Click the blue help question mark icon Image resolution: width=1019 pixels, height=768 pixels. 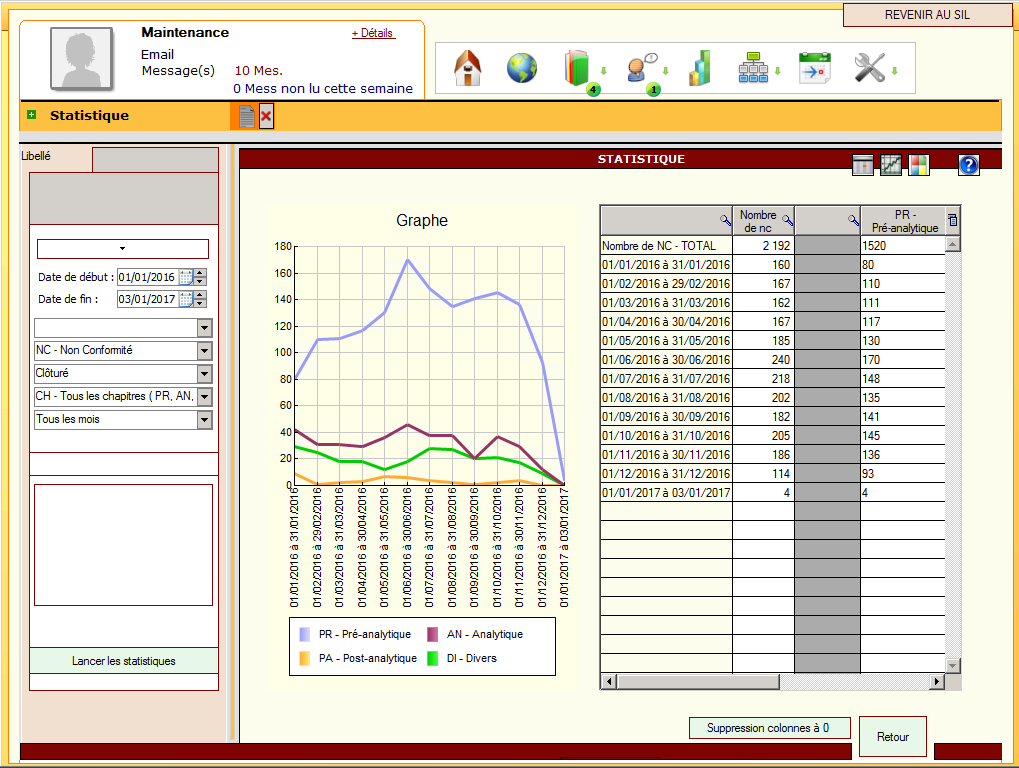click(968, 166)
